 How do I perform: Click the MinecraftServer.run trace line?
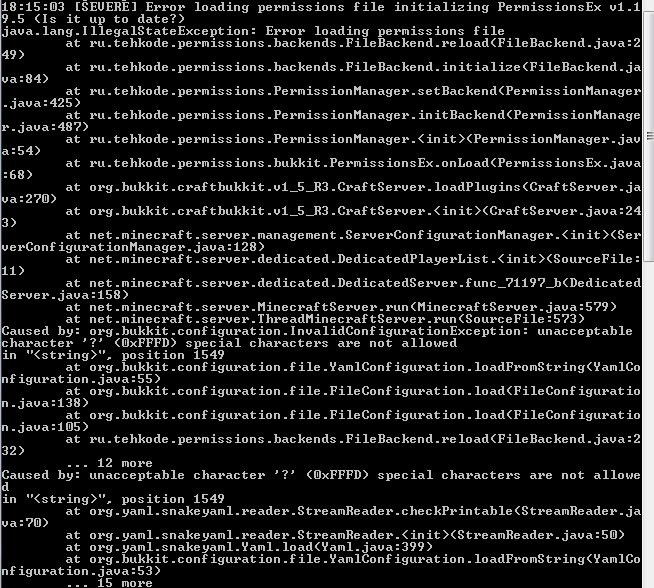(341, 307)
